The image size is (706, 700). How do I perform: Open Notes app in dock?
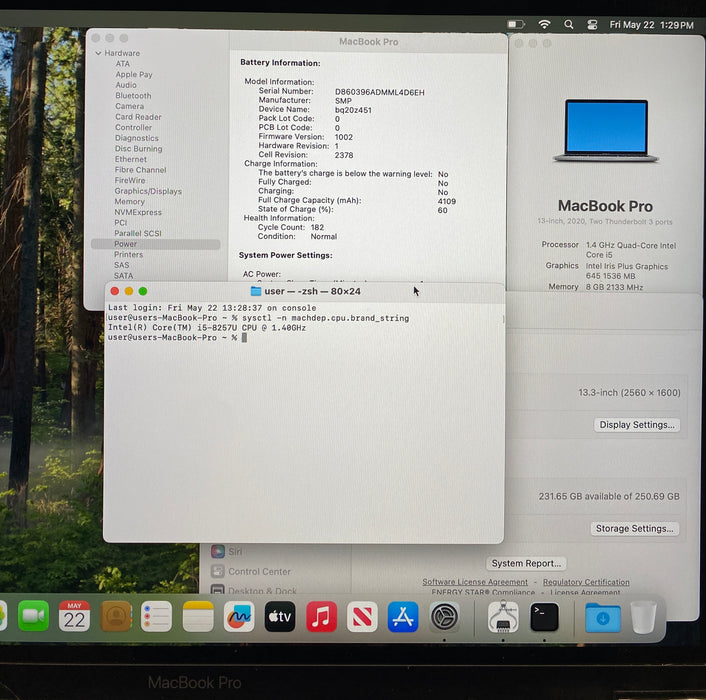pyautogui.click(x=198, y=616)
